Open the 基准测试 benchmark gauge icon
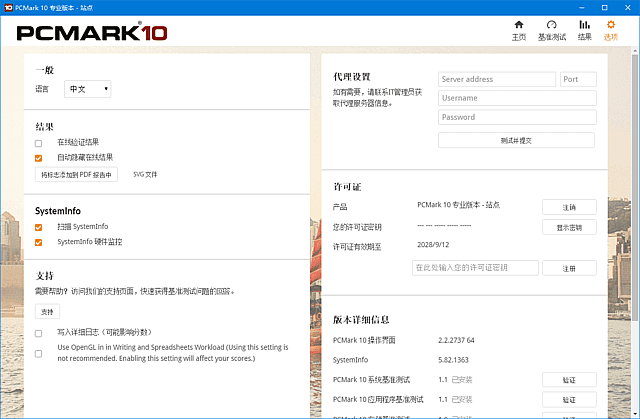The image size is (640, 419). [552, 25]
